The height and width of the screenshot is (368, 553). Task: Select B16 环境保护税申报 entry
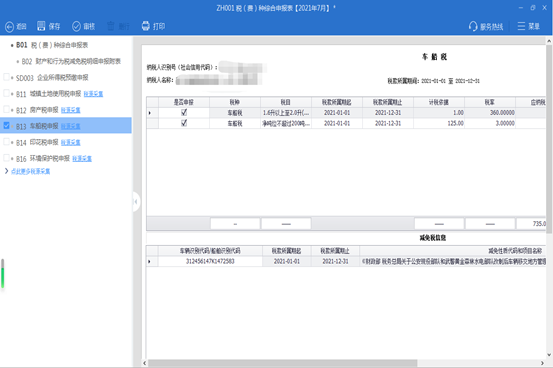click(x=43, y=159)
